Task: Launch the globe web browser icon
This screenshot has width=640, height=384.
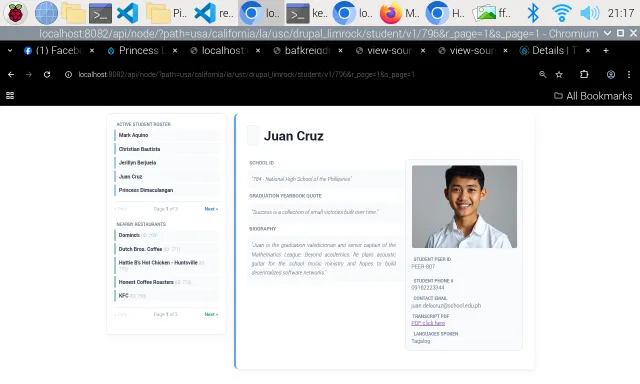Action: pos(46,13)
